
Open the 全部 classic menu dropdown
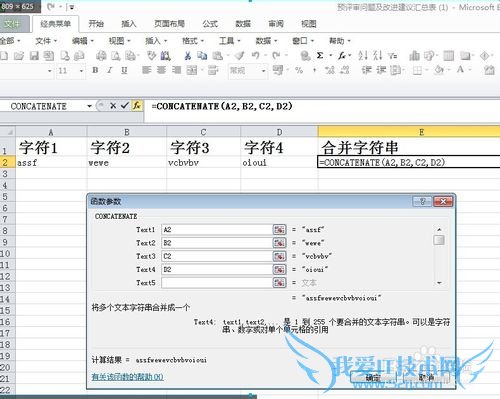pos(10,41)
